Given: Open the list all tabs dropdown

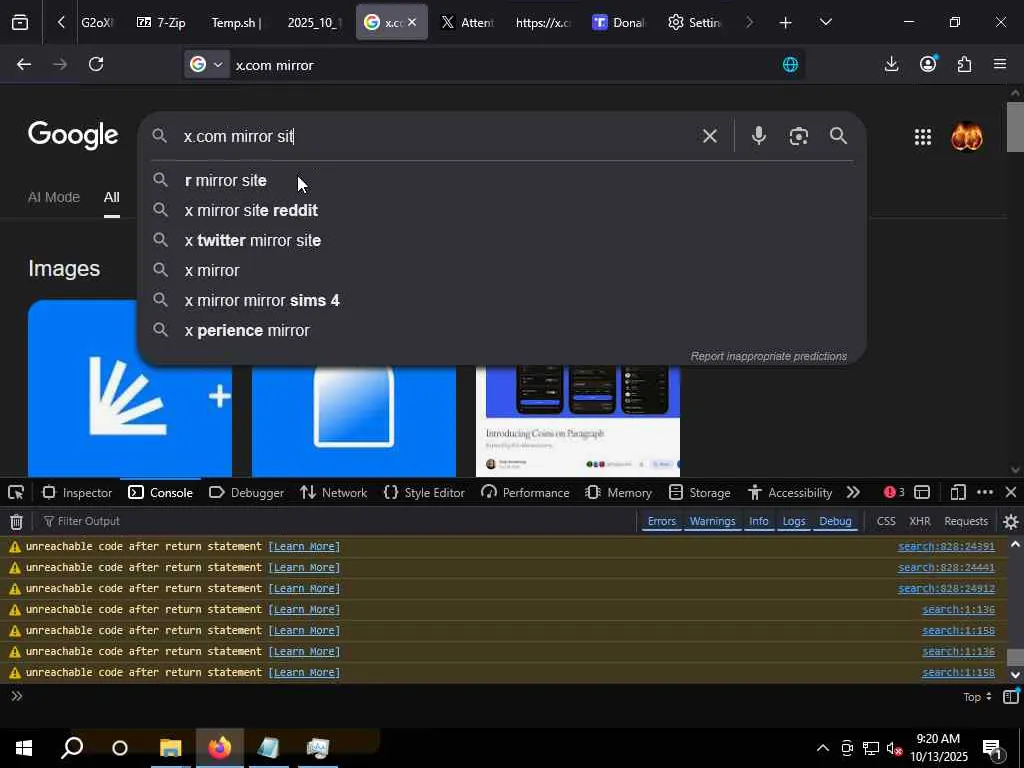Looking at the screenshot, I should [x=825, y=22].
